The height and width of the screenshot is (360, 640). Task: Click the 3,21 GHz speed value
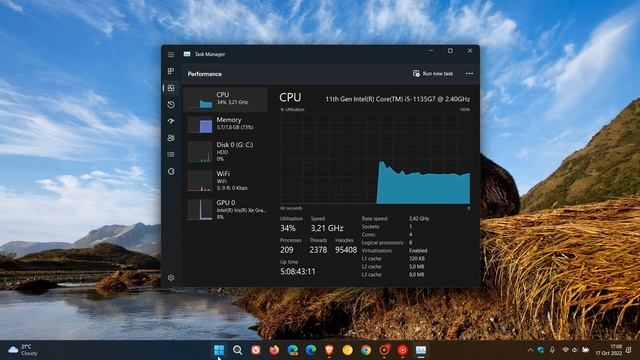(327, 228)
